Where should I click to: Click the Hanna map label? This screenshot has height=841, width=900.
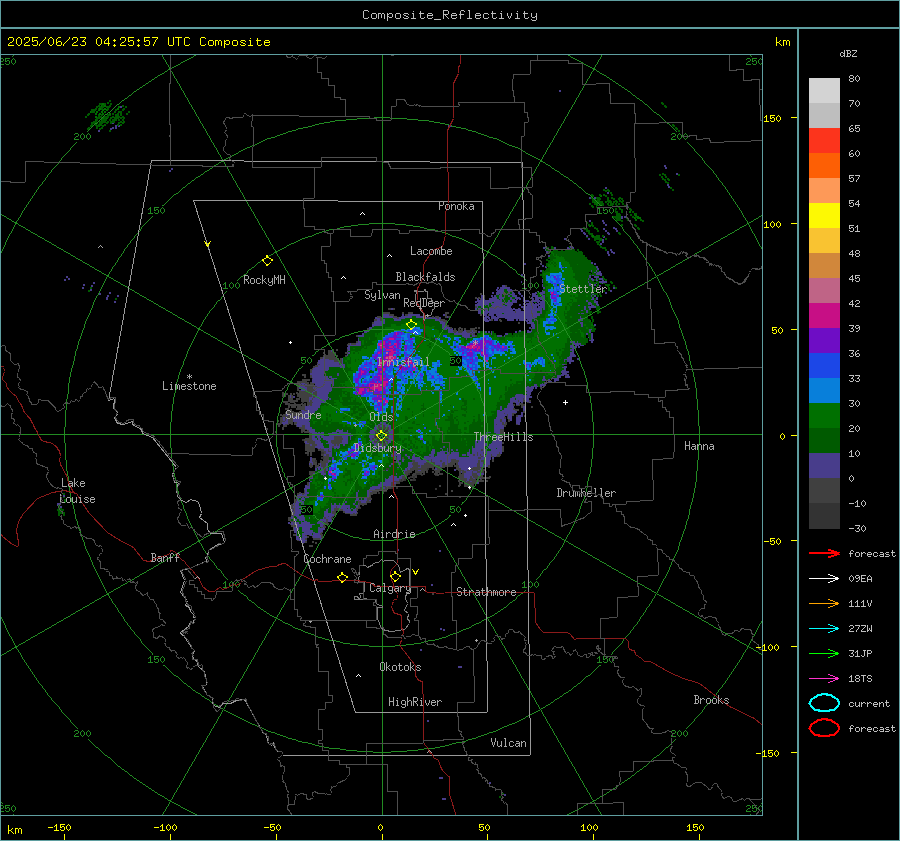point(699,446)
